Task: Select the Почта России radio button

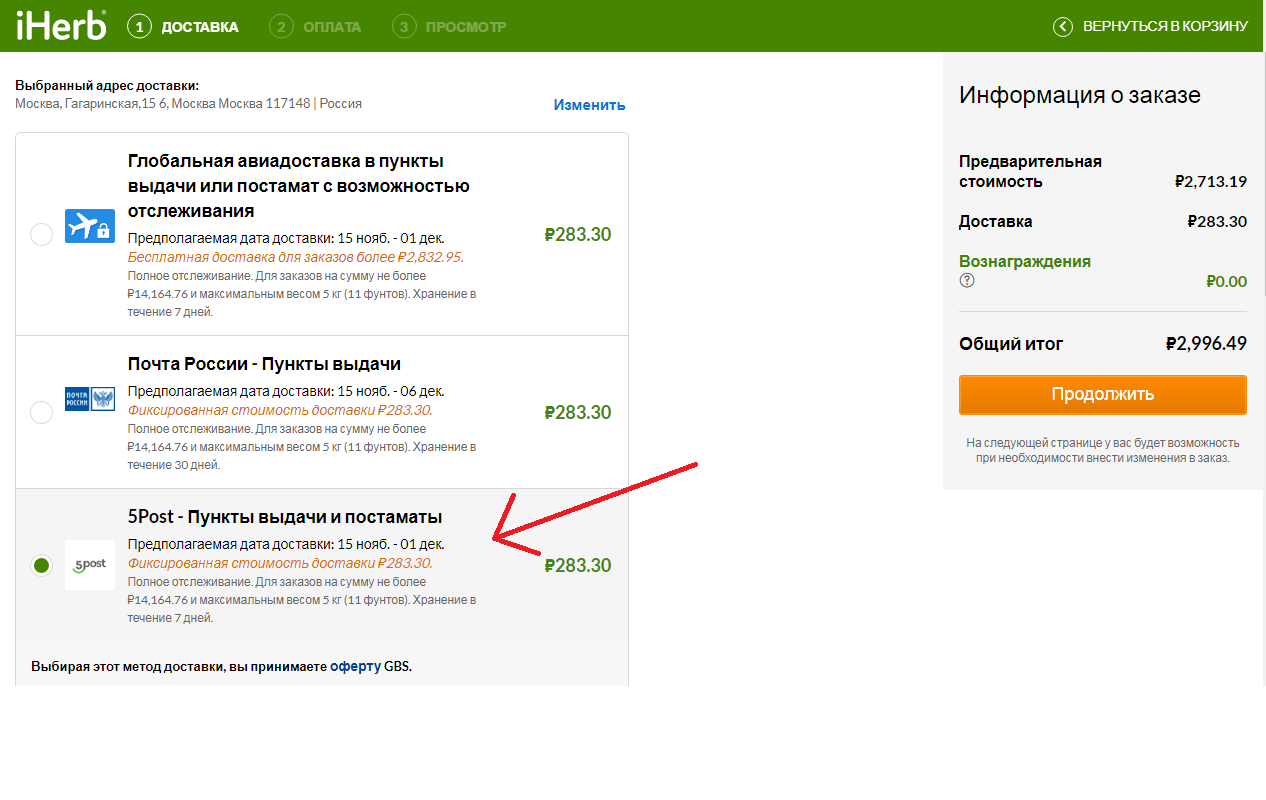Action: pos(41,412)
